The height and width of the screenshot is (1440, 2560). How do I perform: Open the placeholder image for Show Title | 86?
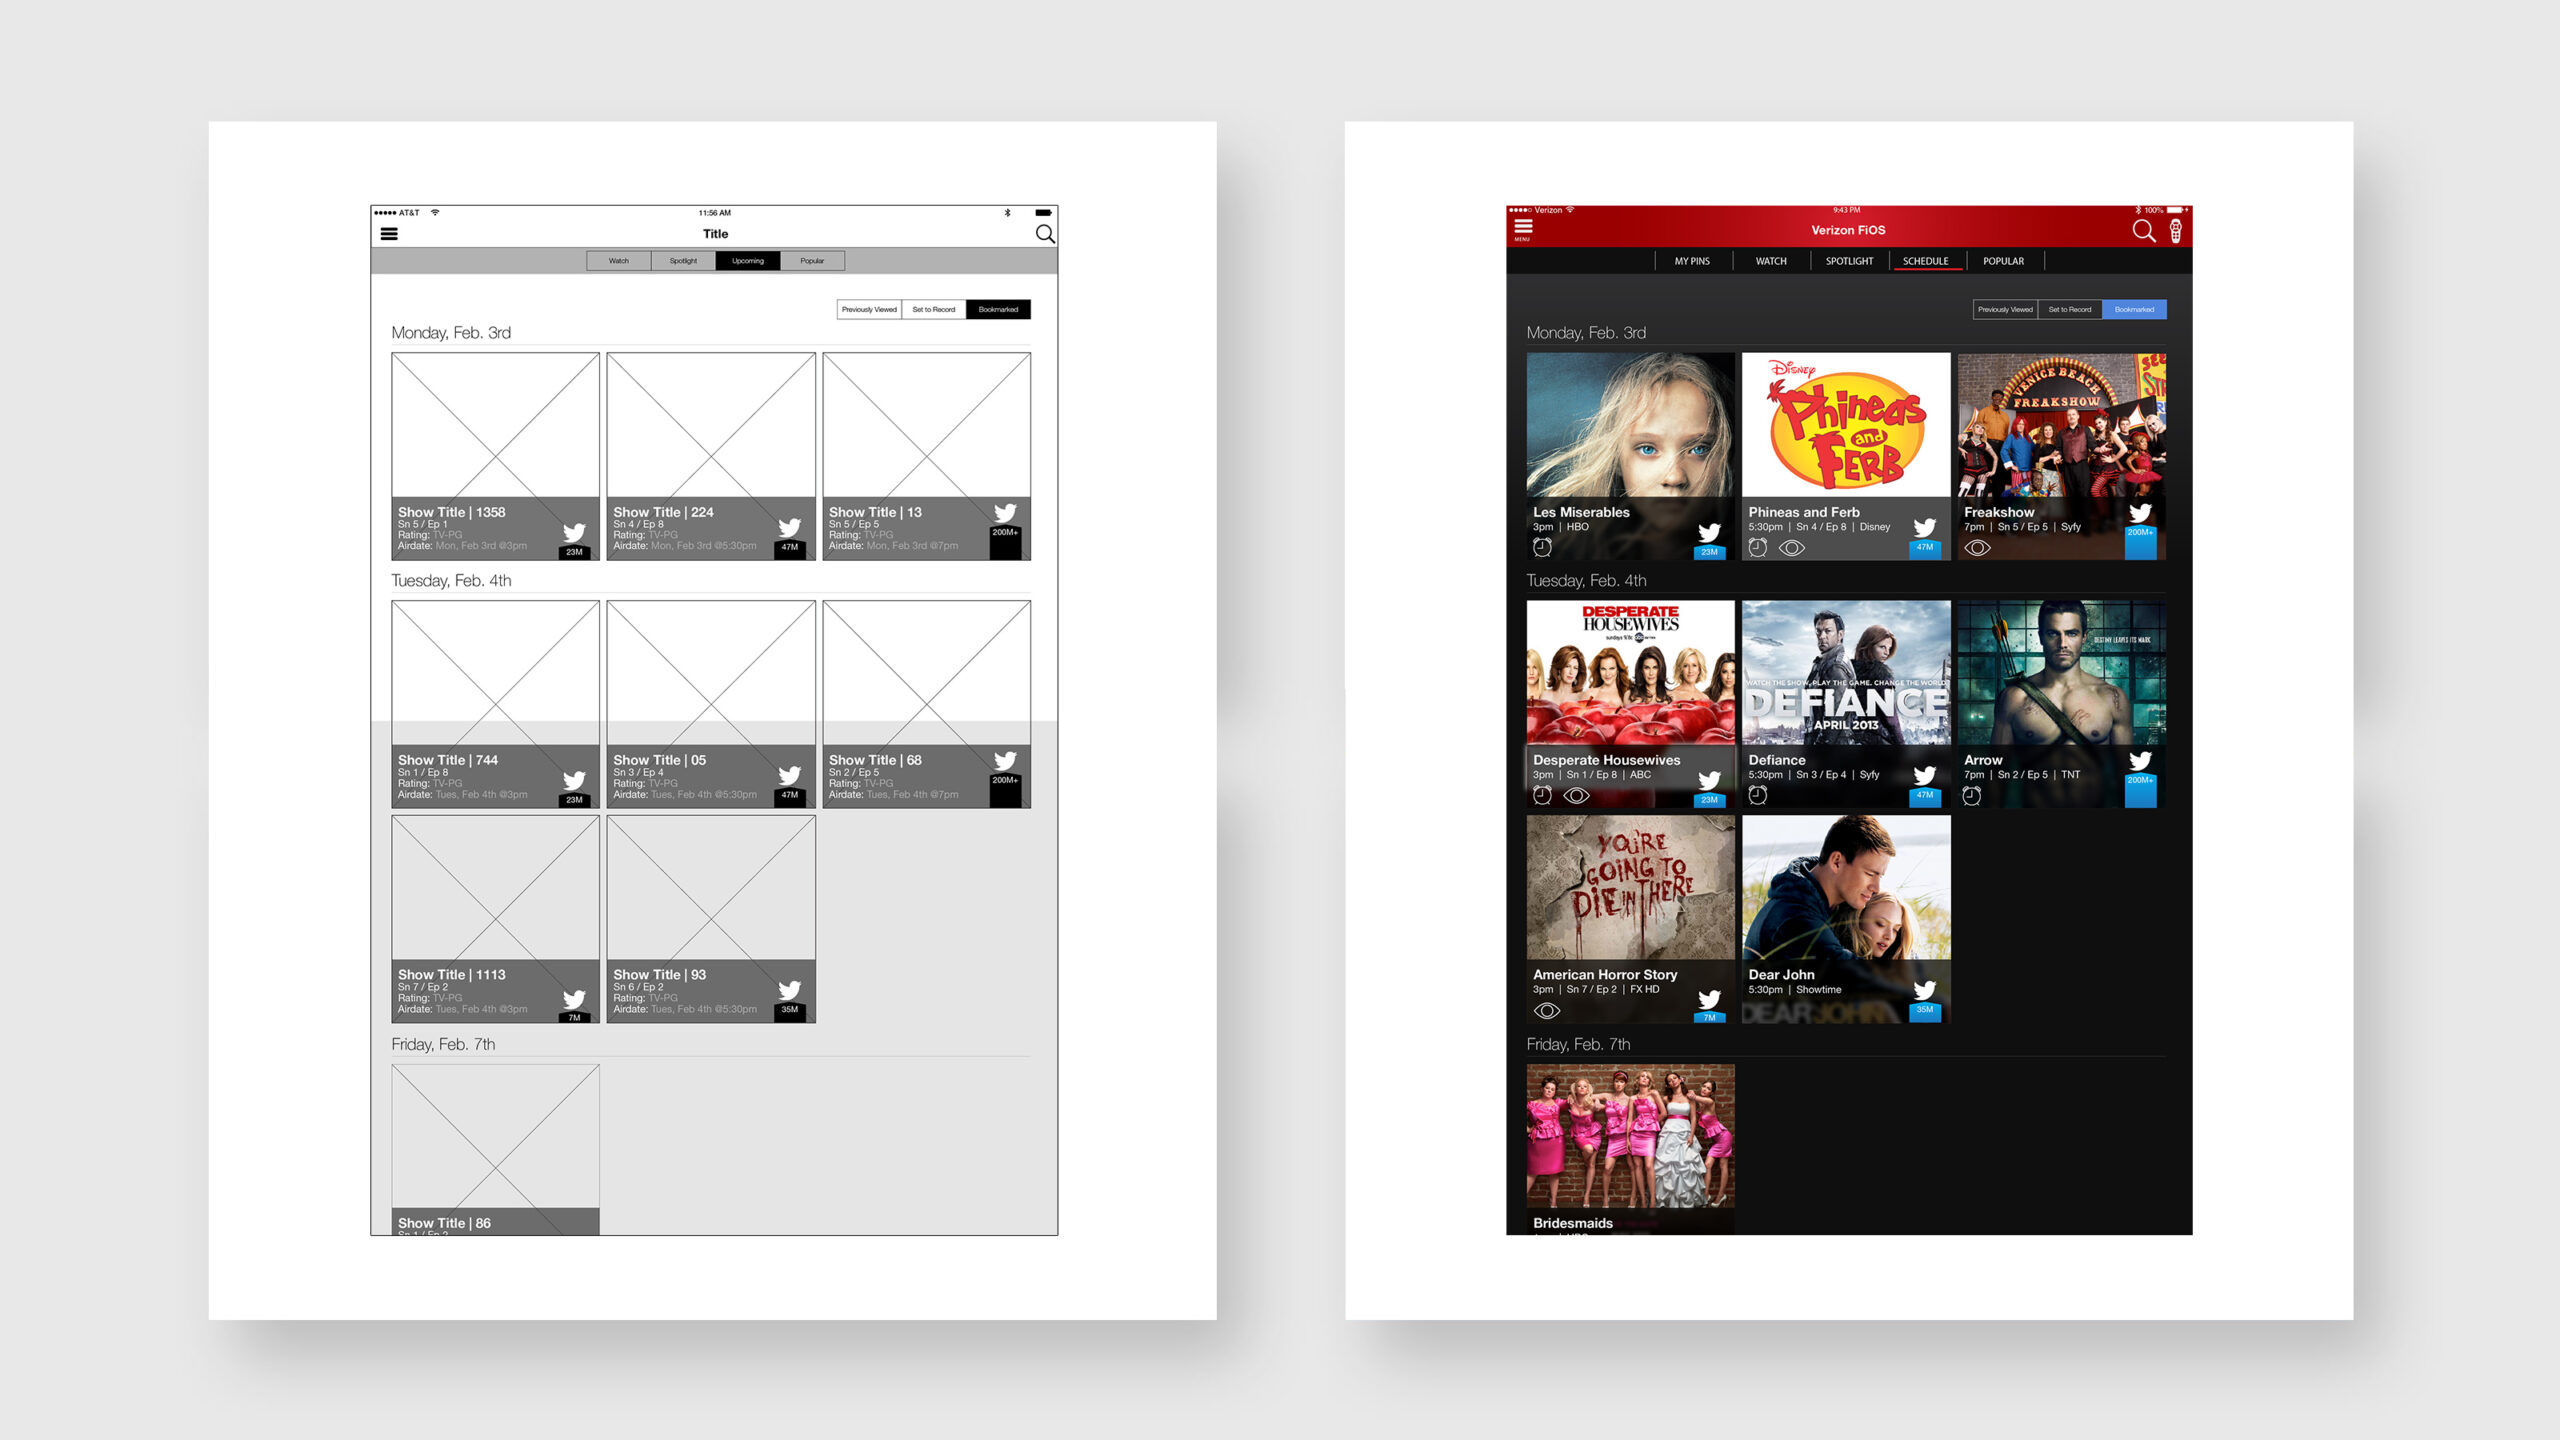(495, 1137)
